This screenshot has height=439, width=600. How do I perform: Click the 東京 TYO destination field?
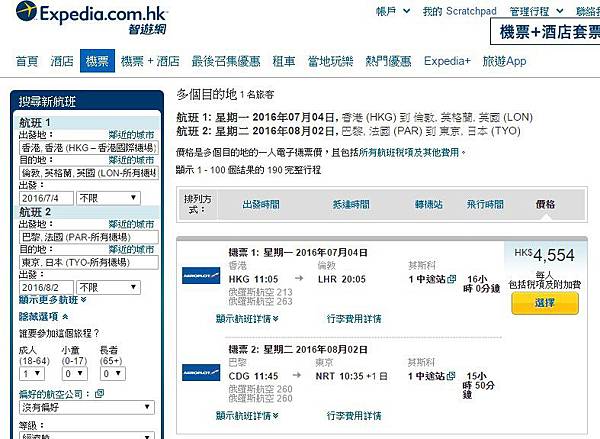coord(89,262)
